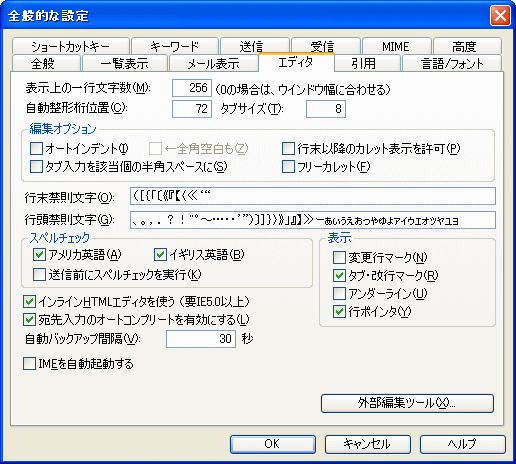Viewport: 516px width, 464px height.
Task: Click the 行頭禁則文字 text field
Action: coord(313,220)
